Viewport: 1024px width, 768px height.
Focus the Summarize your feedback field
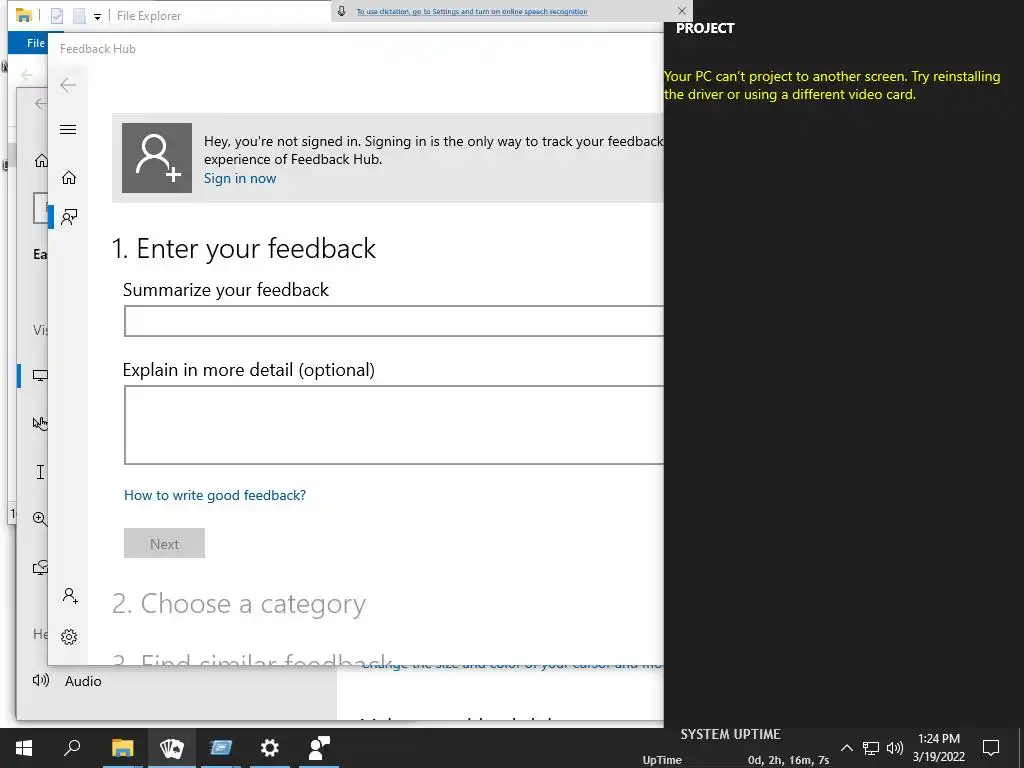[x=394, y=321]
